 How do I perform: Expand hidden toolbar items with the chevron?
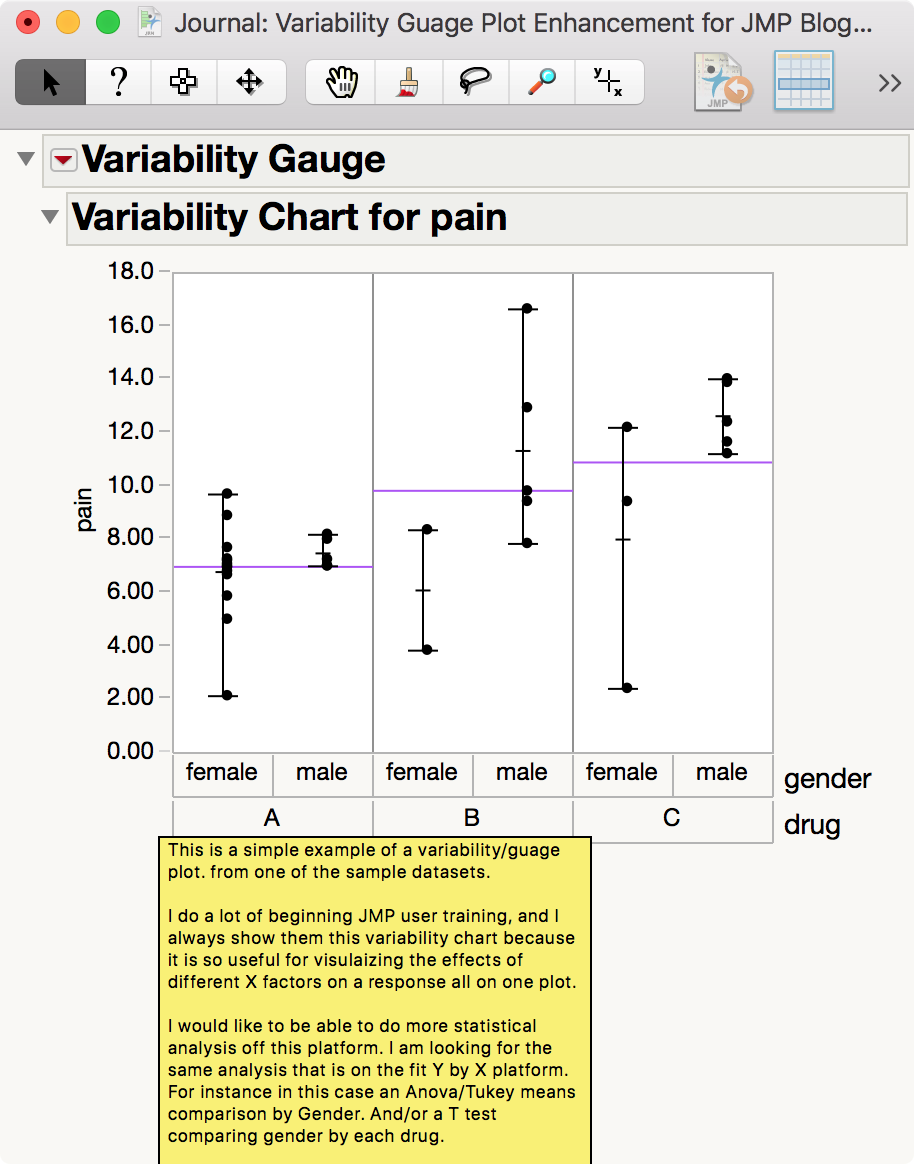pyautogui.click(x=889, y=82)
